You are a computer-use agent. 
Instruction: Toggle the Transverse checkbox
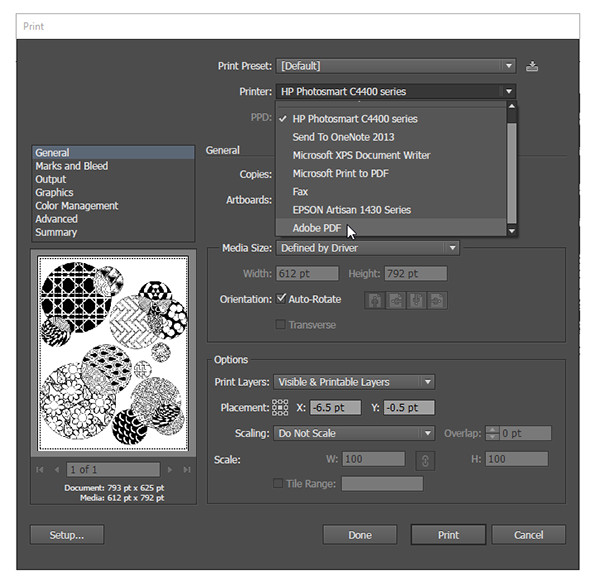280,324
